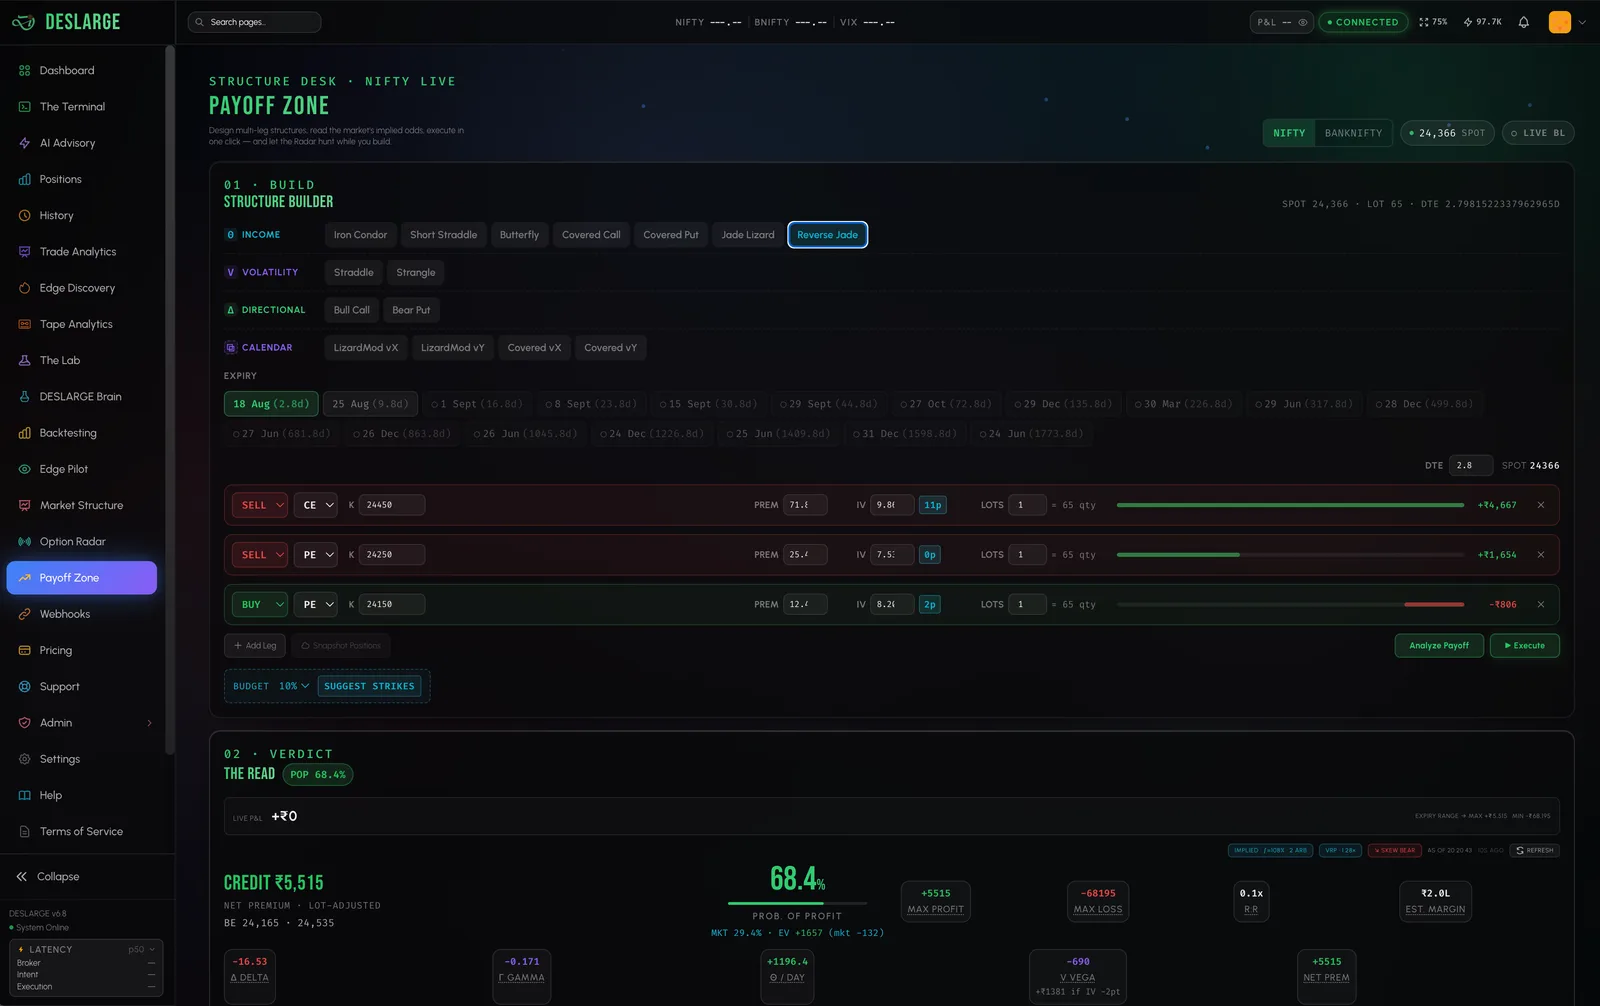Click the Execute button
The width and height of the screenshot is (1600, 1006).
point(1524,646)
